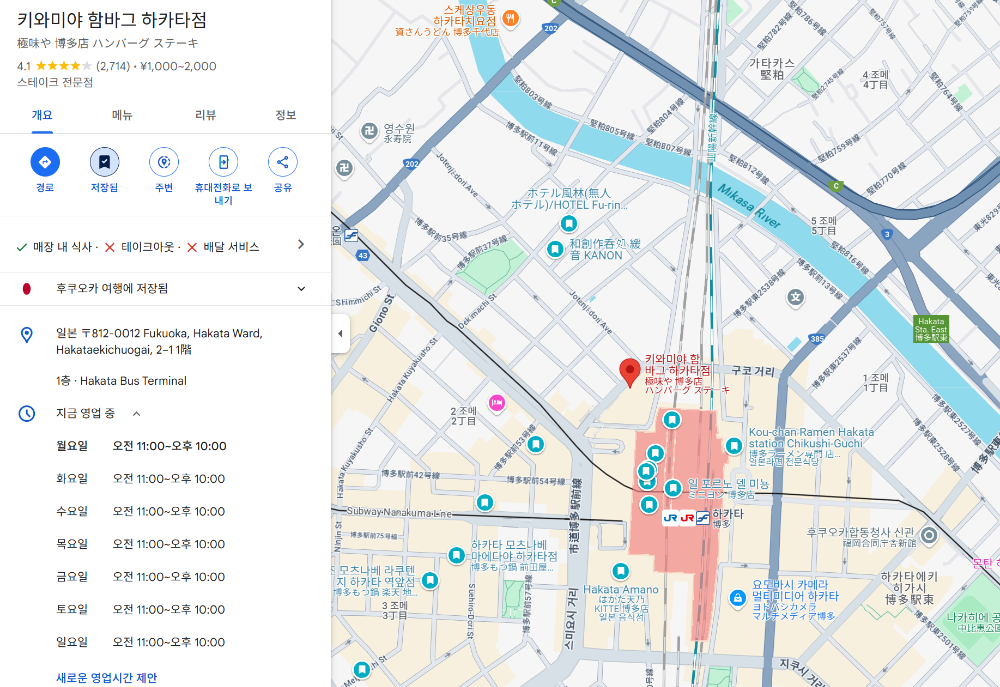Click the 후쿠오카합동청사 신관 government marker
1000x687 pixels.
(929, 535)
